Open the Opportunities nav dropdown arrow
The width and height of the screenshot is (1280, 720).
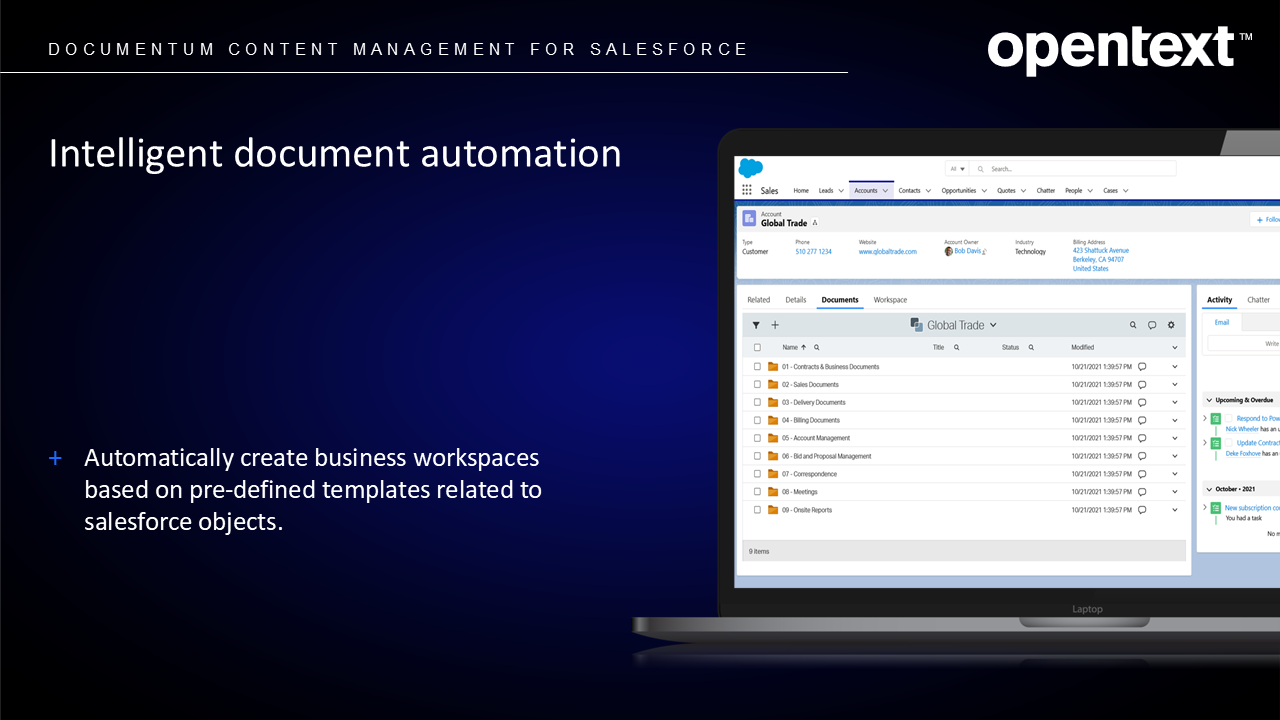(x=984, y=191)
